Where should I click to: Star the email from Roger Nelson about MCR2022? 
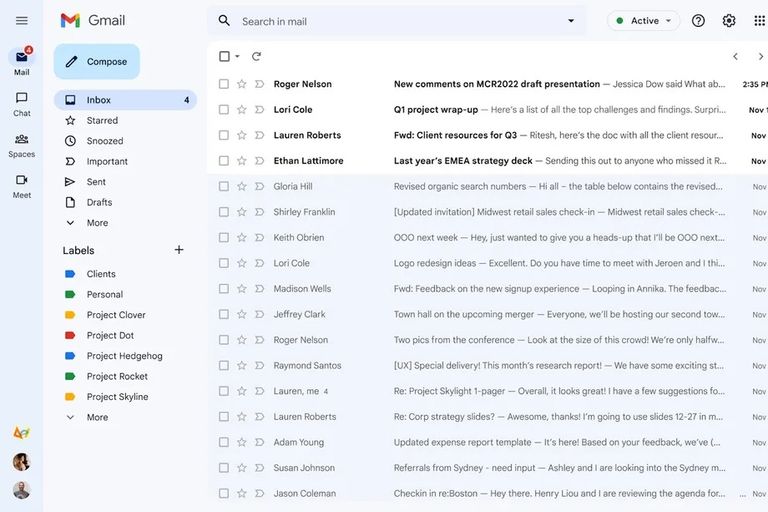coord(241,84)
